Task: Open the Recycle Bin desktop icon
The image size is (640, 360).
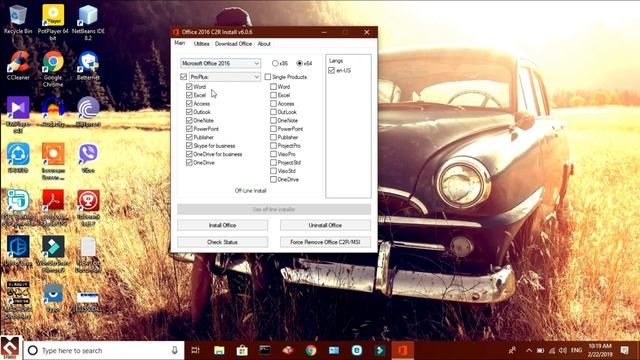Action: [18, 20]
